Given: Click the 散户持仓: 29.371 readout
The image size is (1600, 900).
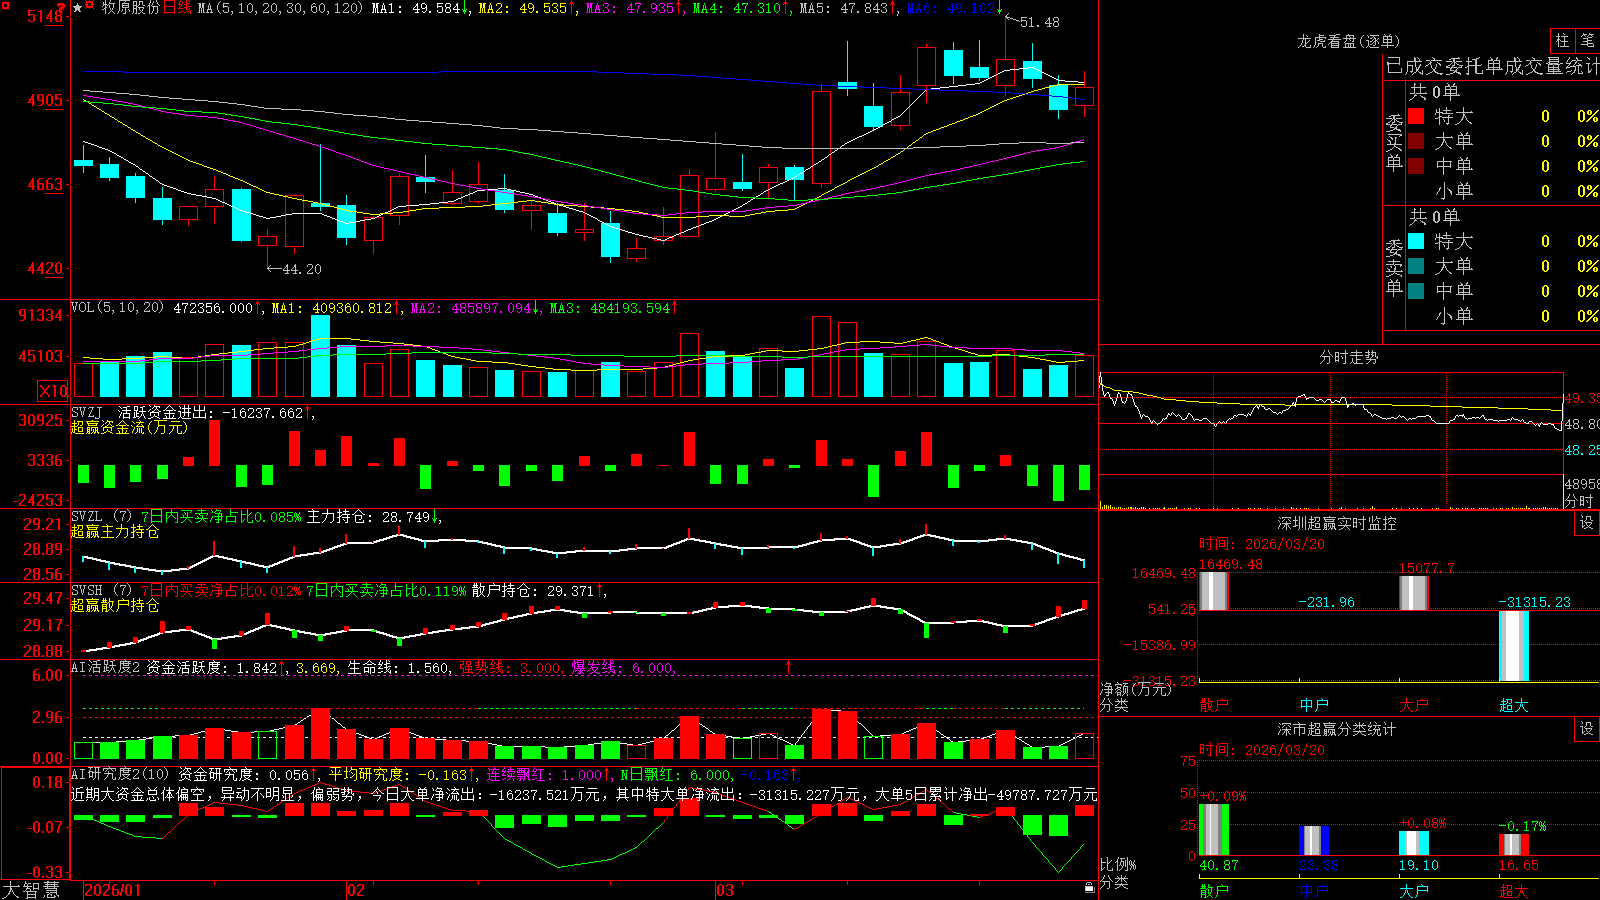Looking at the screenshot, I should pos(534,591).
